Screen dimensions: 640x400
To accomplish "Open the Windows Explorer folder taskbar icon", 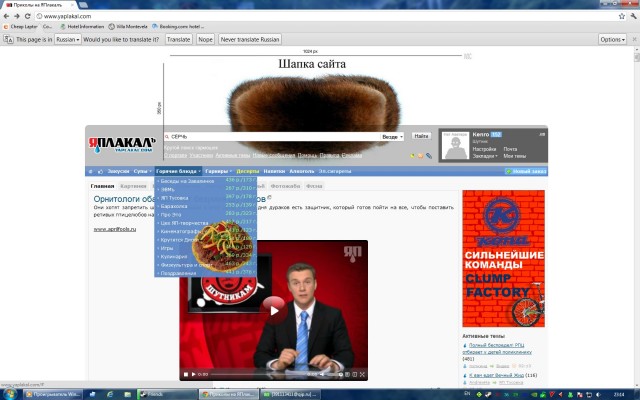I will (127, 395).
